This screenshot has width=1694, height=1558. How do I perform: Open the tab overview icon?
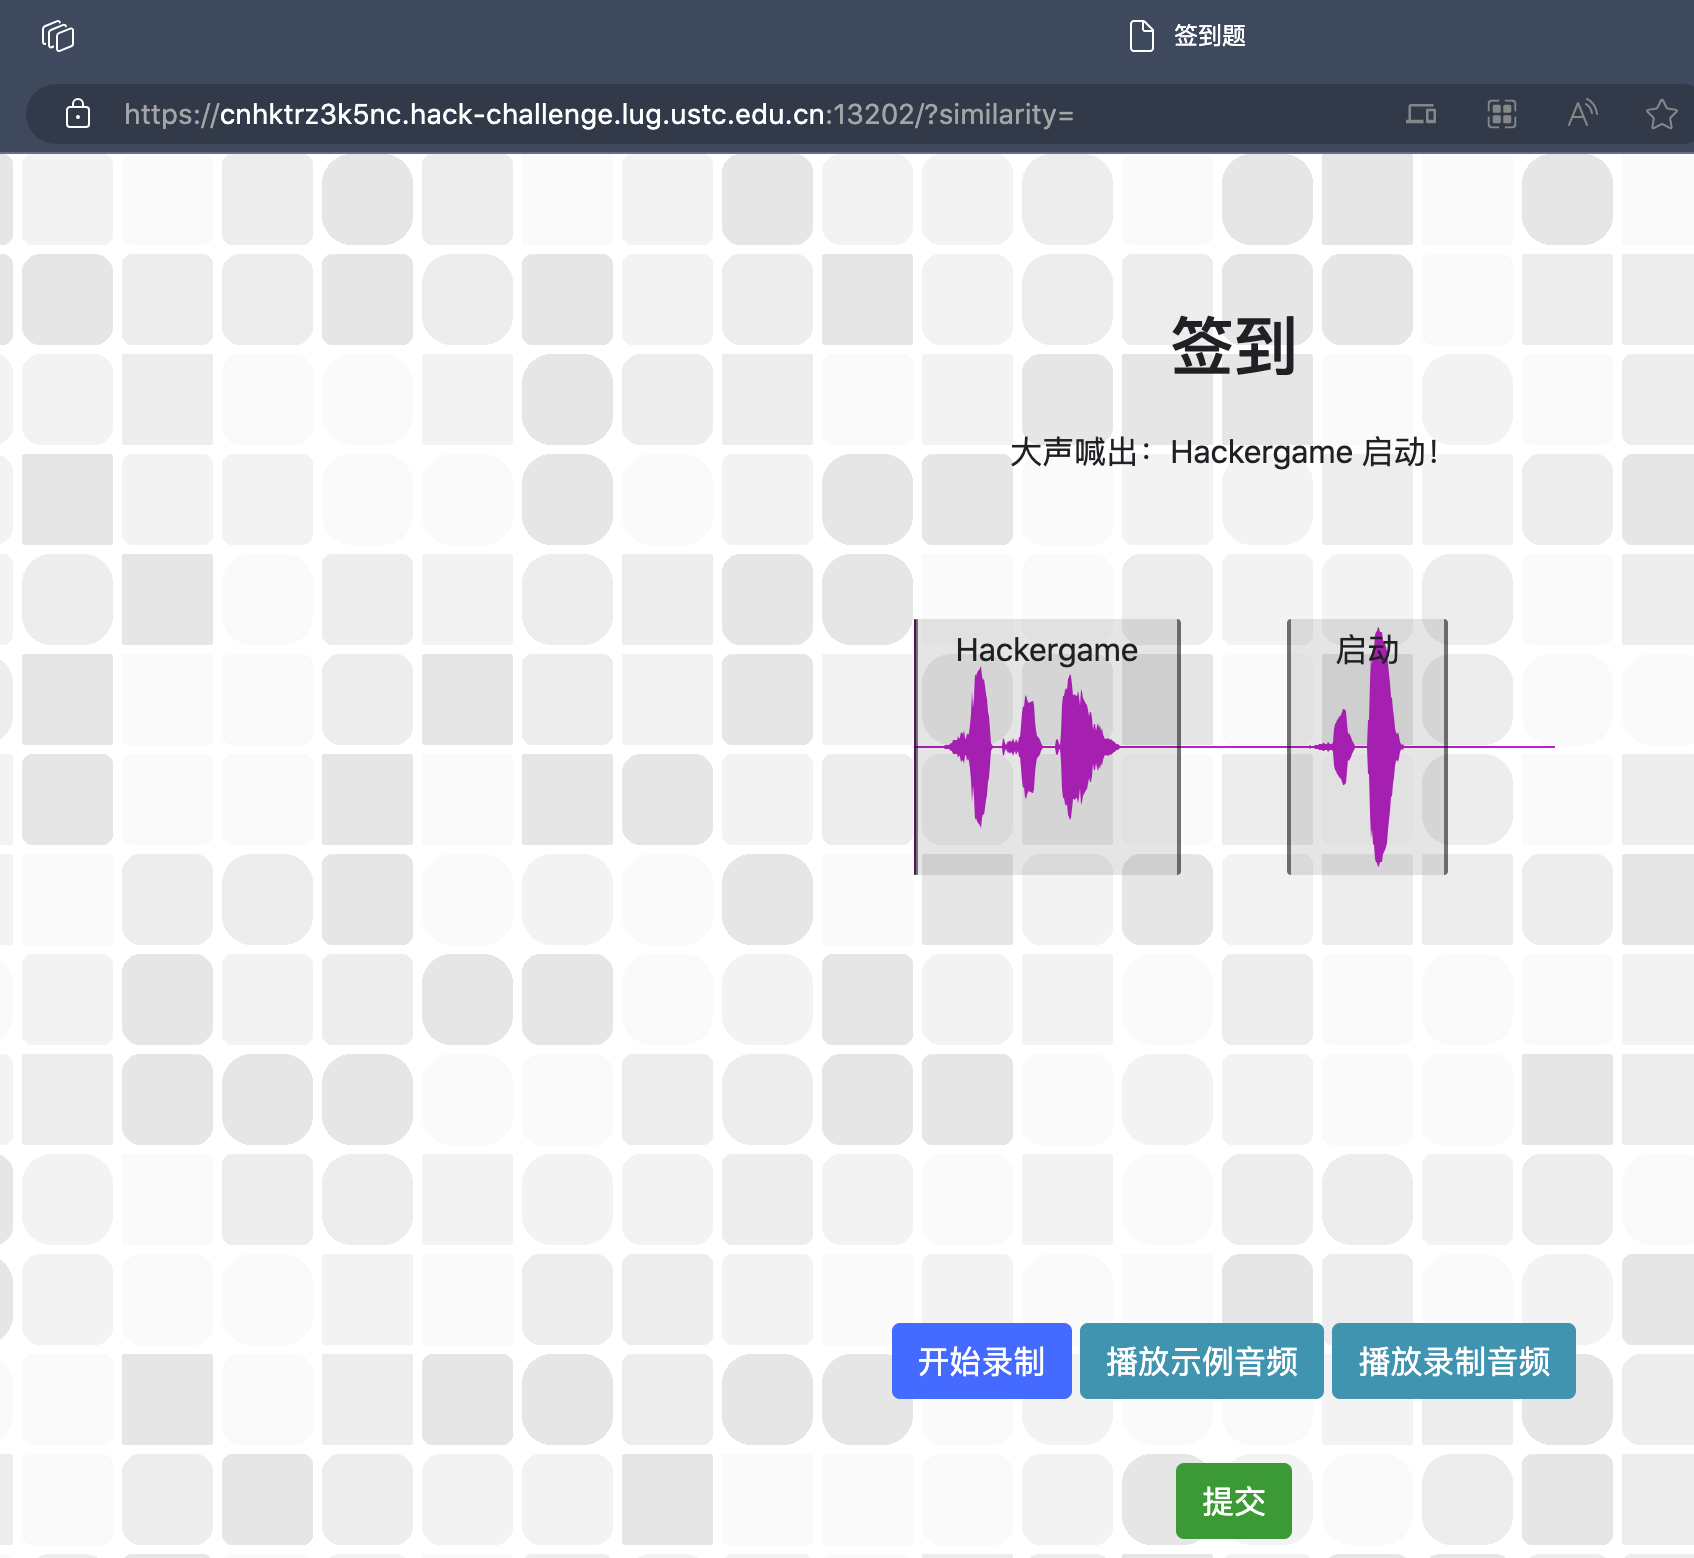[58, 36]
